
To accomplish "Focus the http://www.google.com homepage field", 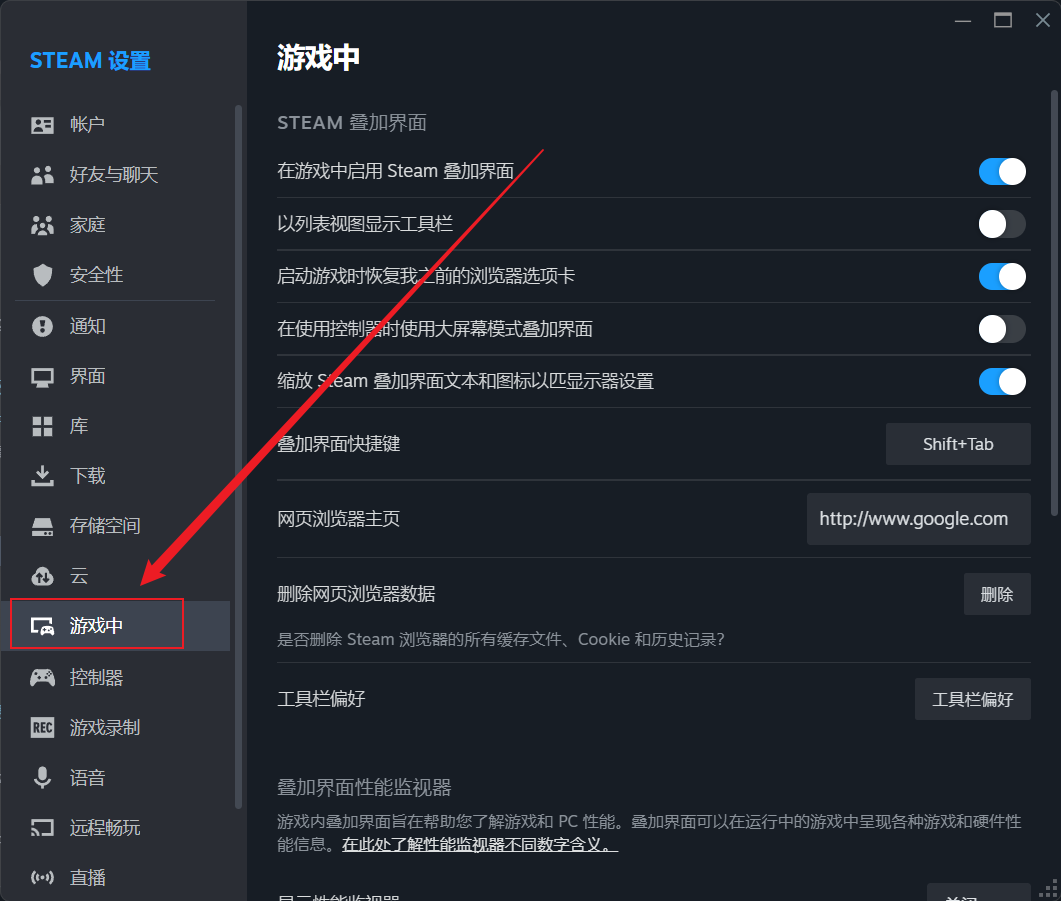I will [x=919, y=519].
